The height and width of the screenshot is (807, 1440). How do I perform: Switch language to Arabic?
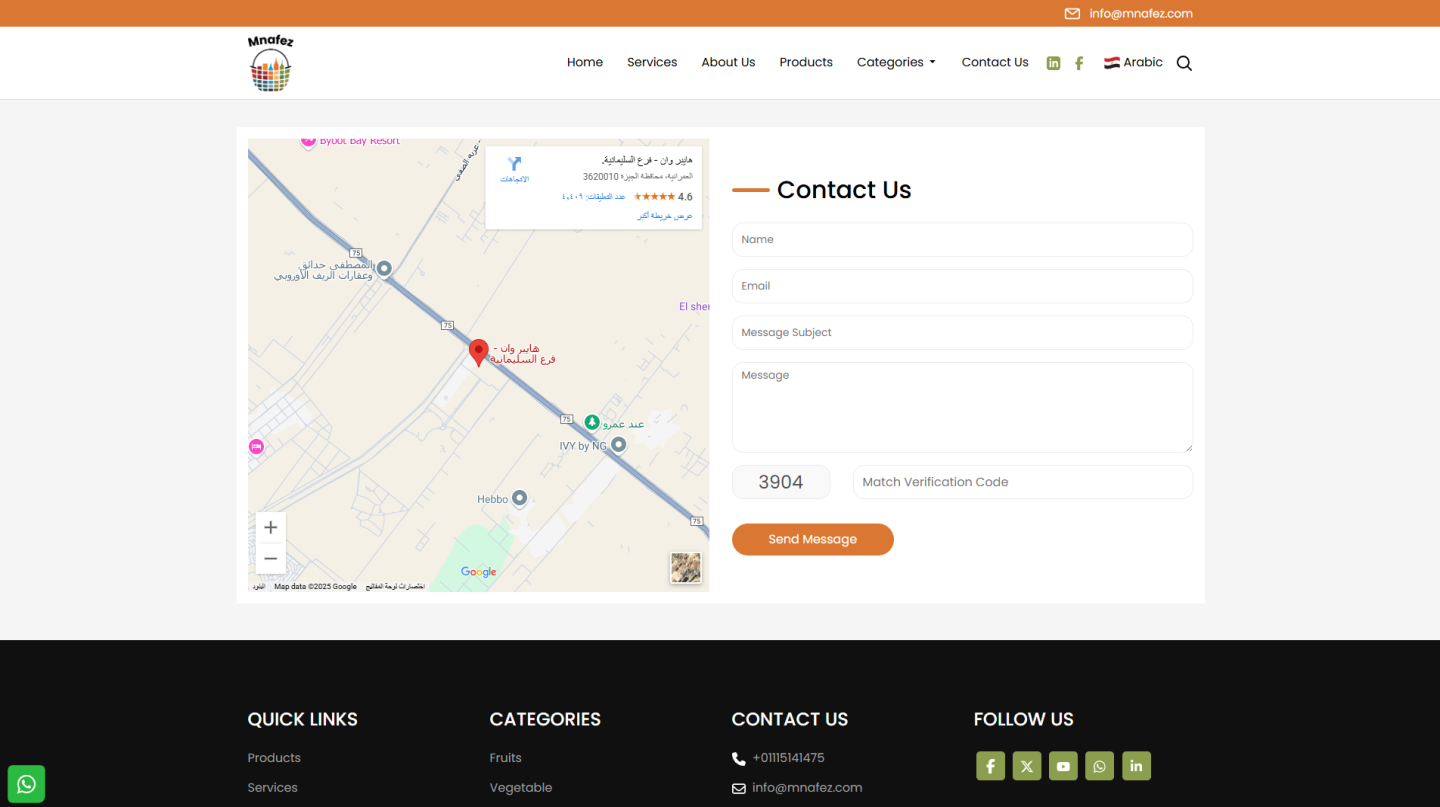pos(1133,62)
